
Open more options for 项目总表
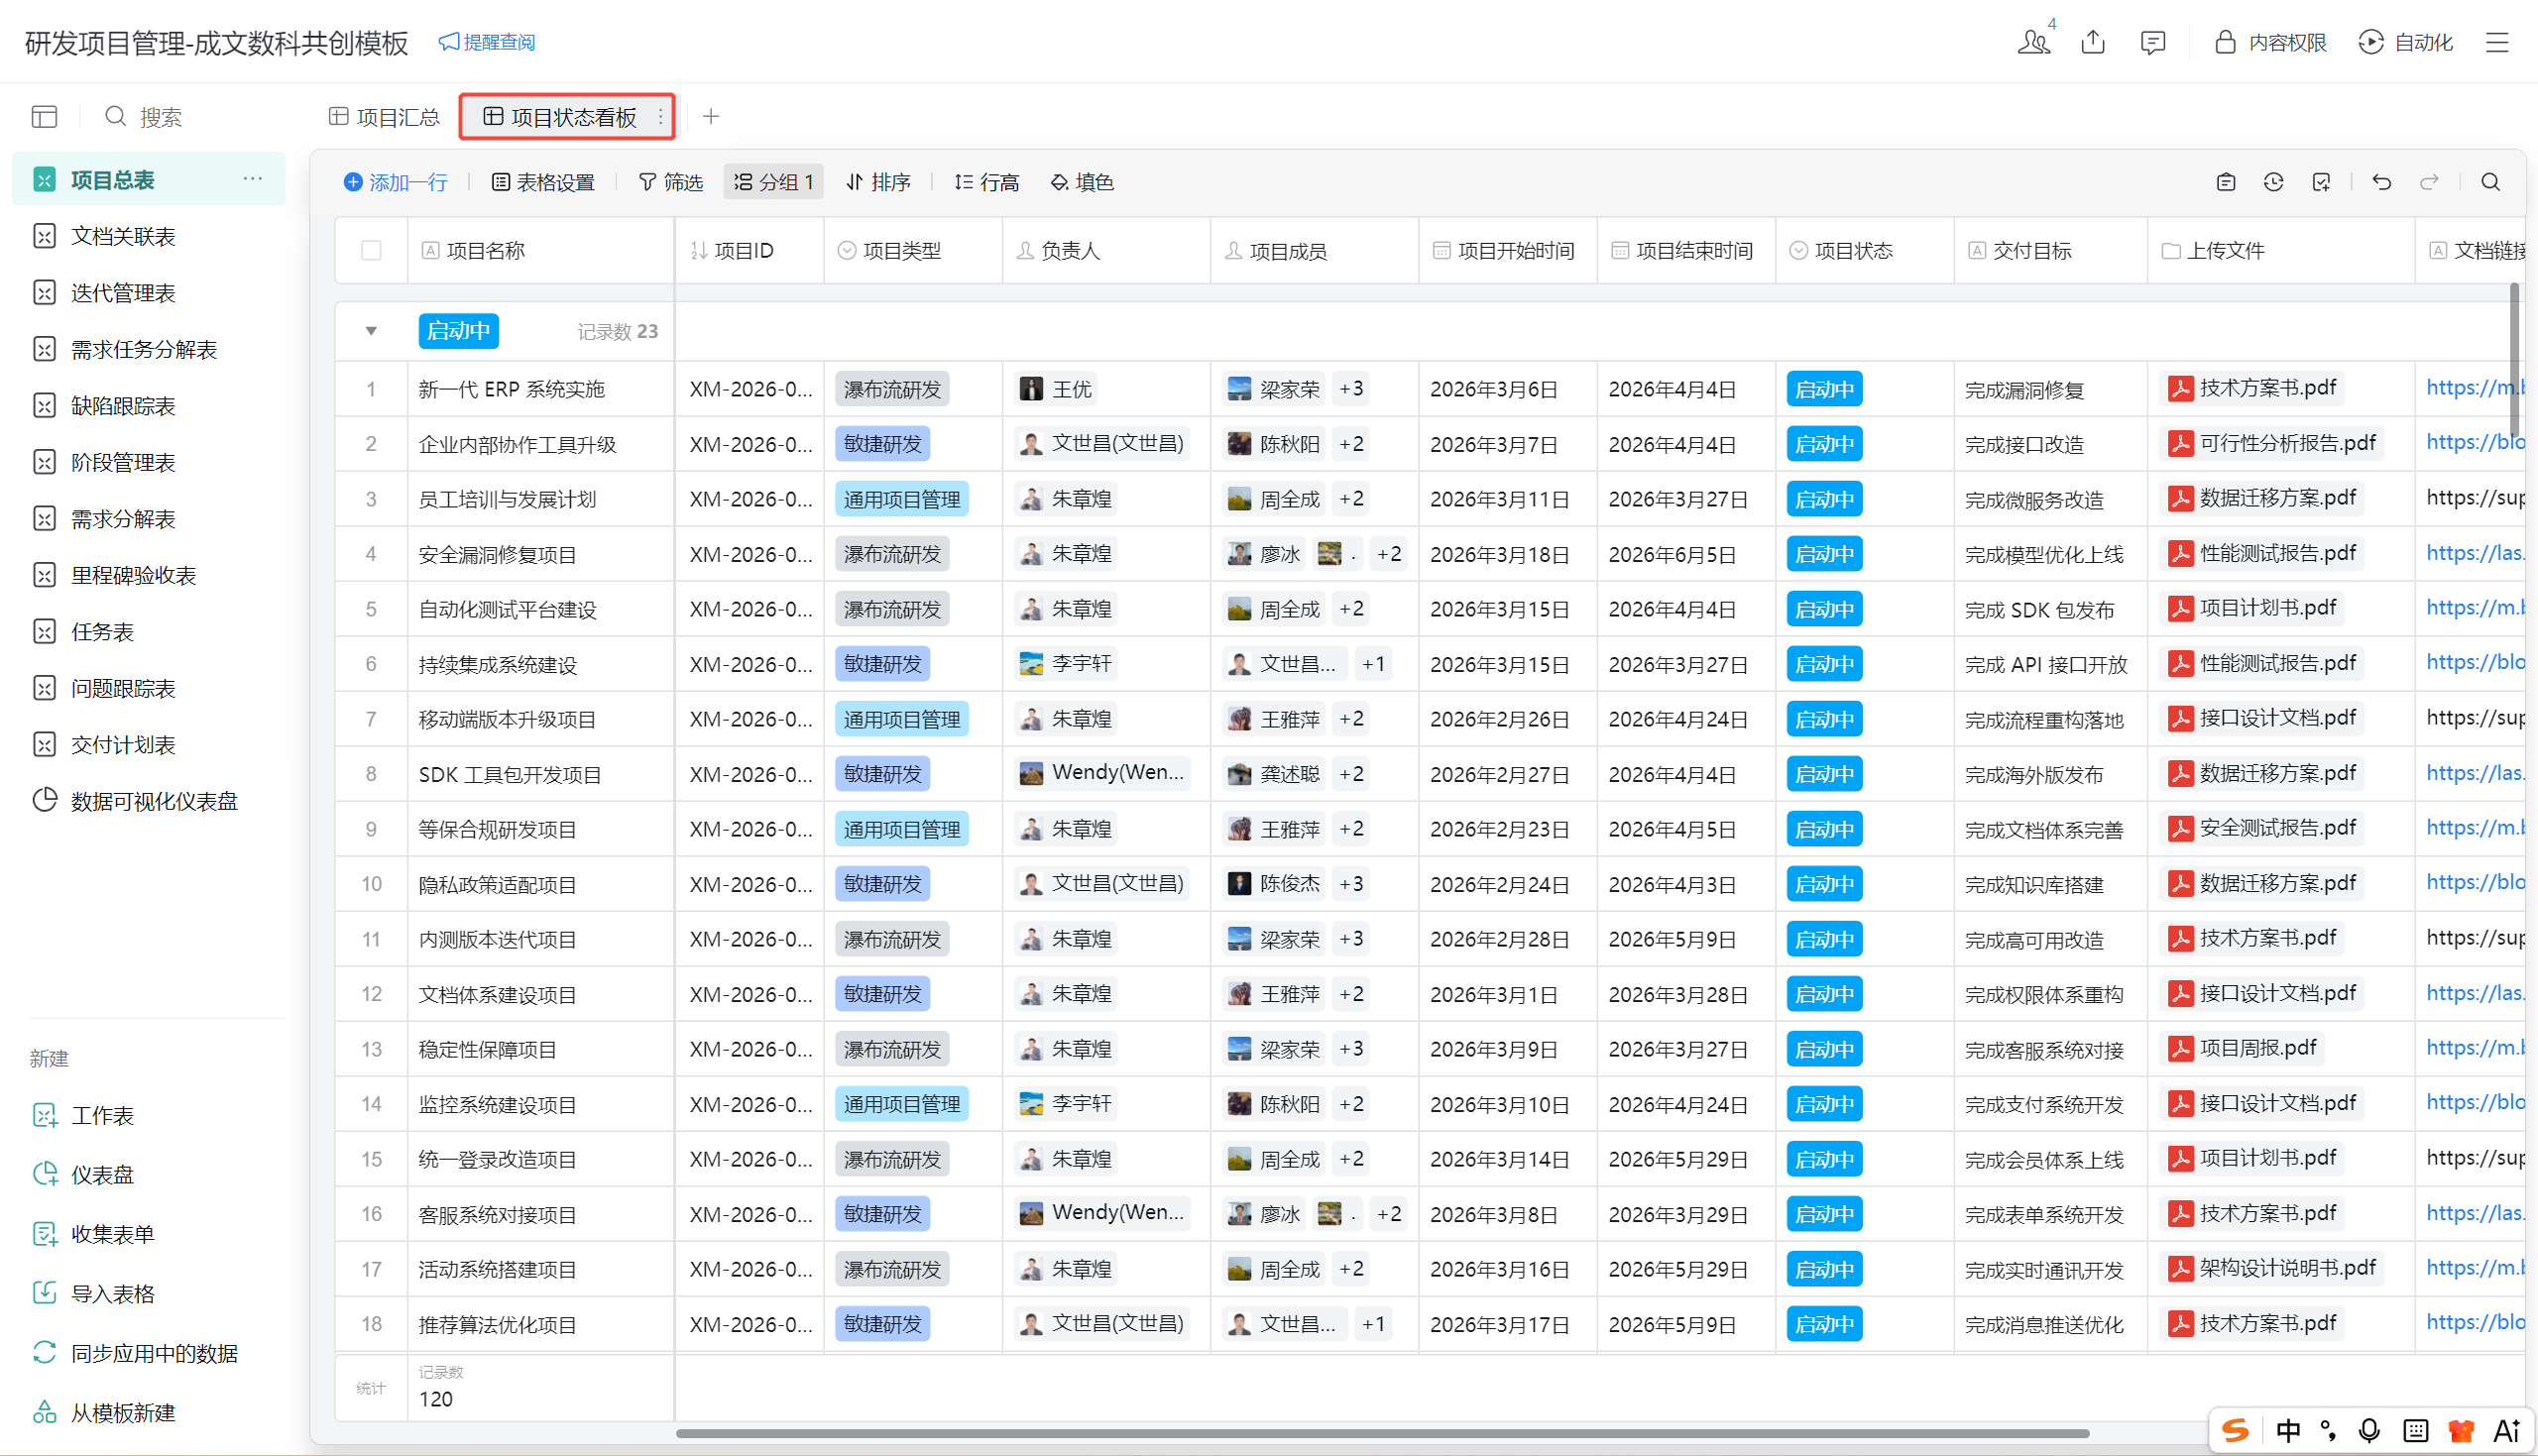click(252, 179)
